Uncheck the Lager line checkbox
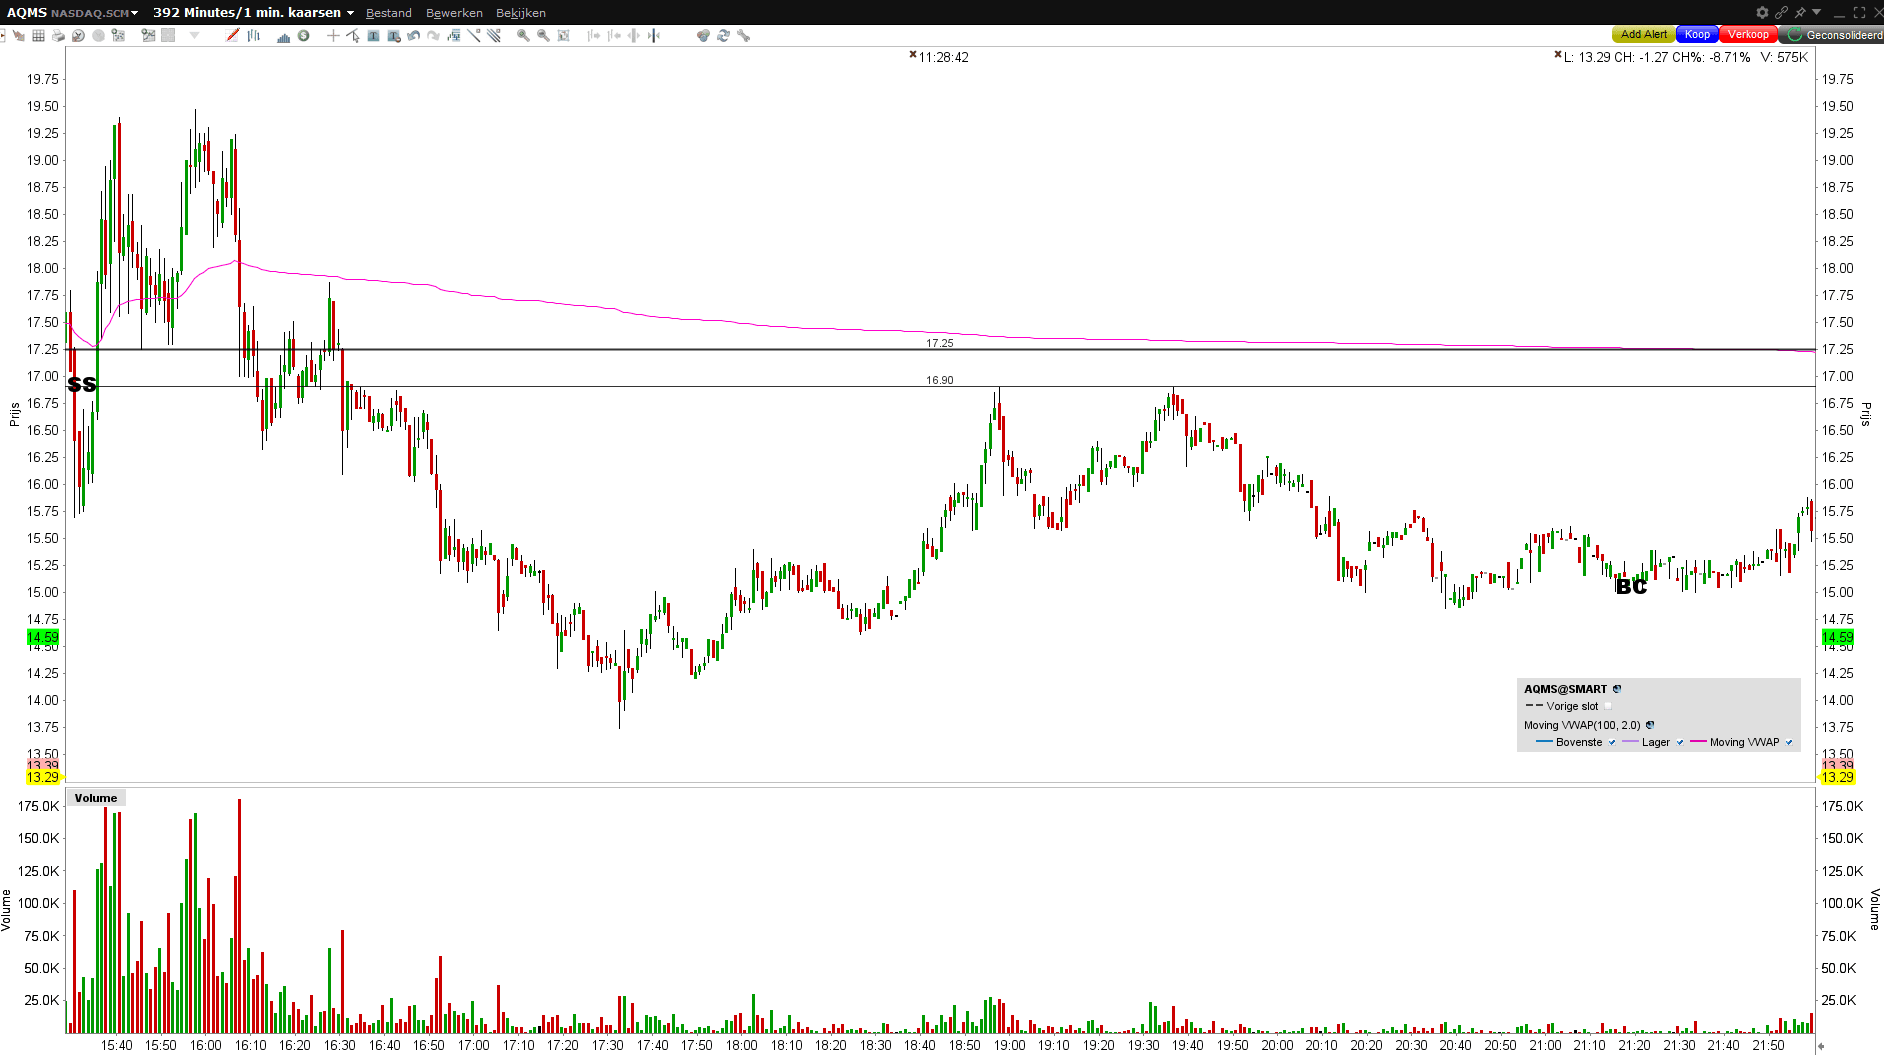 1680,742
